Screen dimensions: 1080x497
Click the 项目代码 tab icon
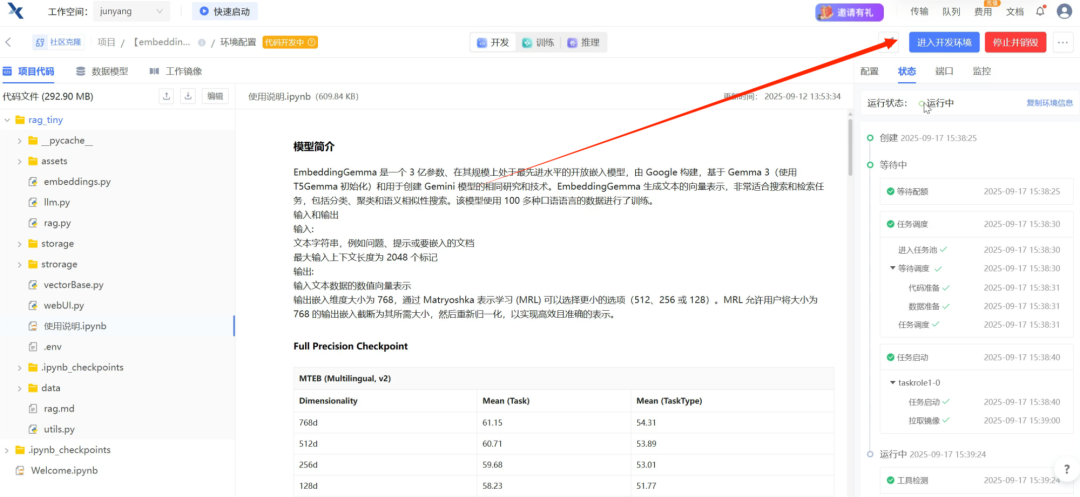point(6,71)
